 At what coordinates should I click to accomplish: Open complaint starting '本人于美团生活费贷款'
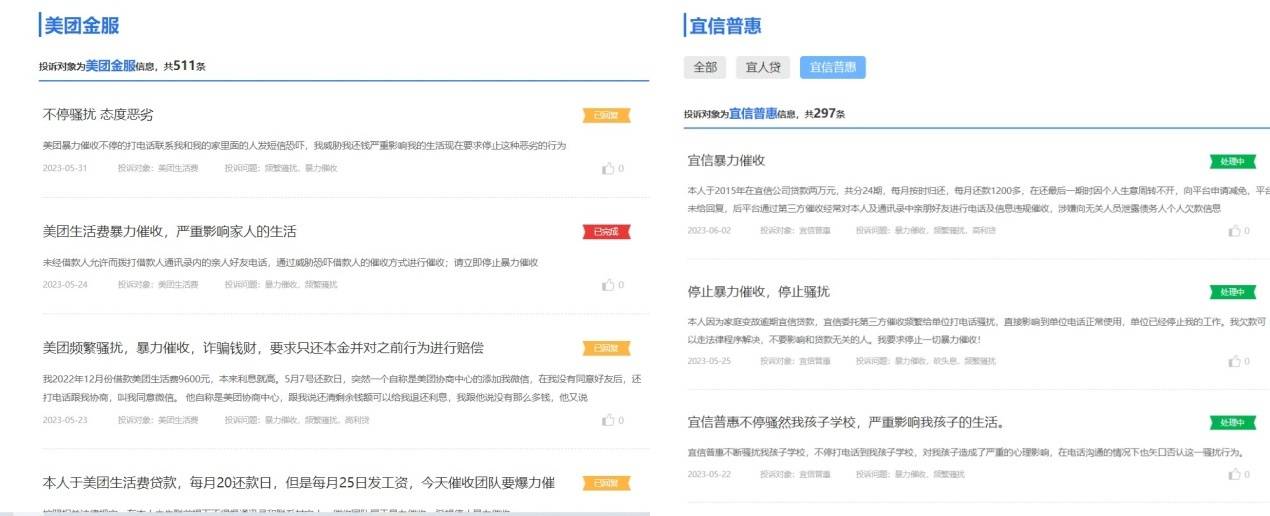(298, 483)
